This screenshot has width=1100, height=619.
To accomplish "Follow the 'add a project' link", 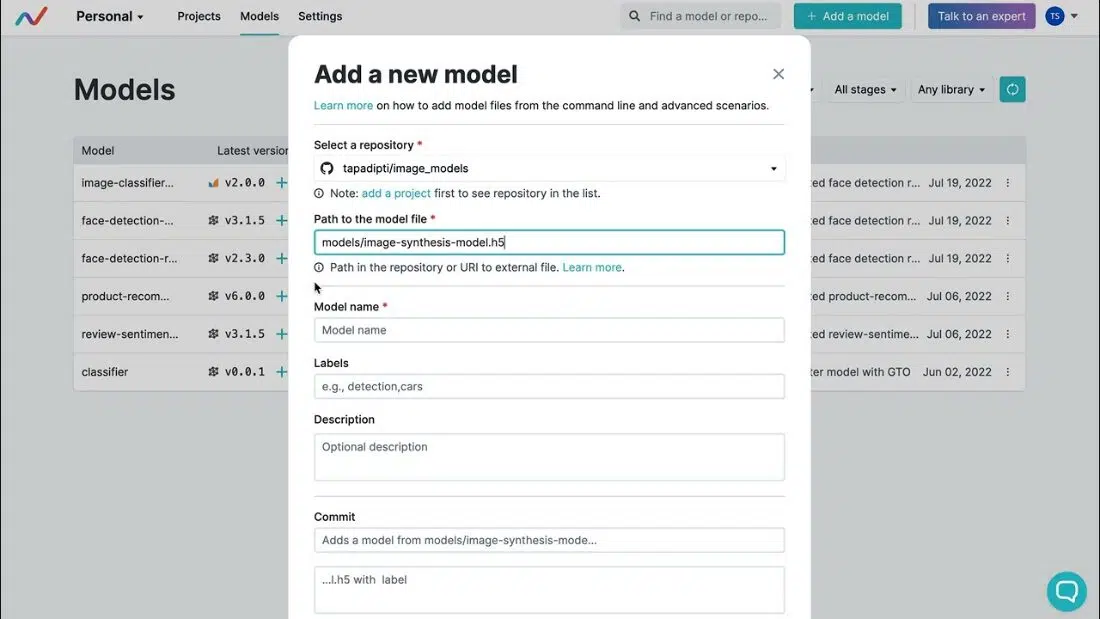I will click(396, 194).
